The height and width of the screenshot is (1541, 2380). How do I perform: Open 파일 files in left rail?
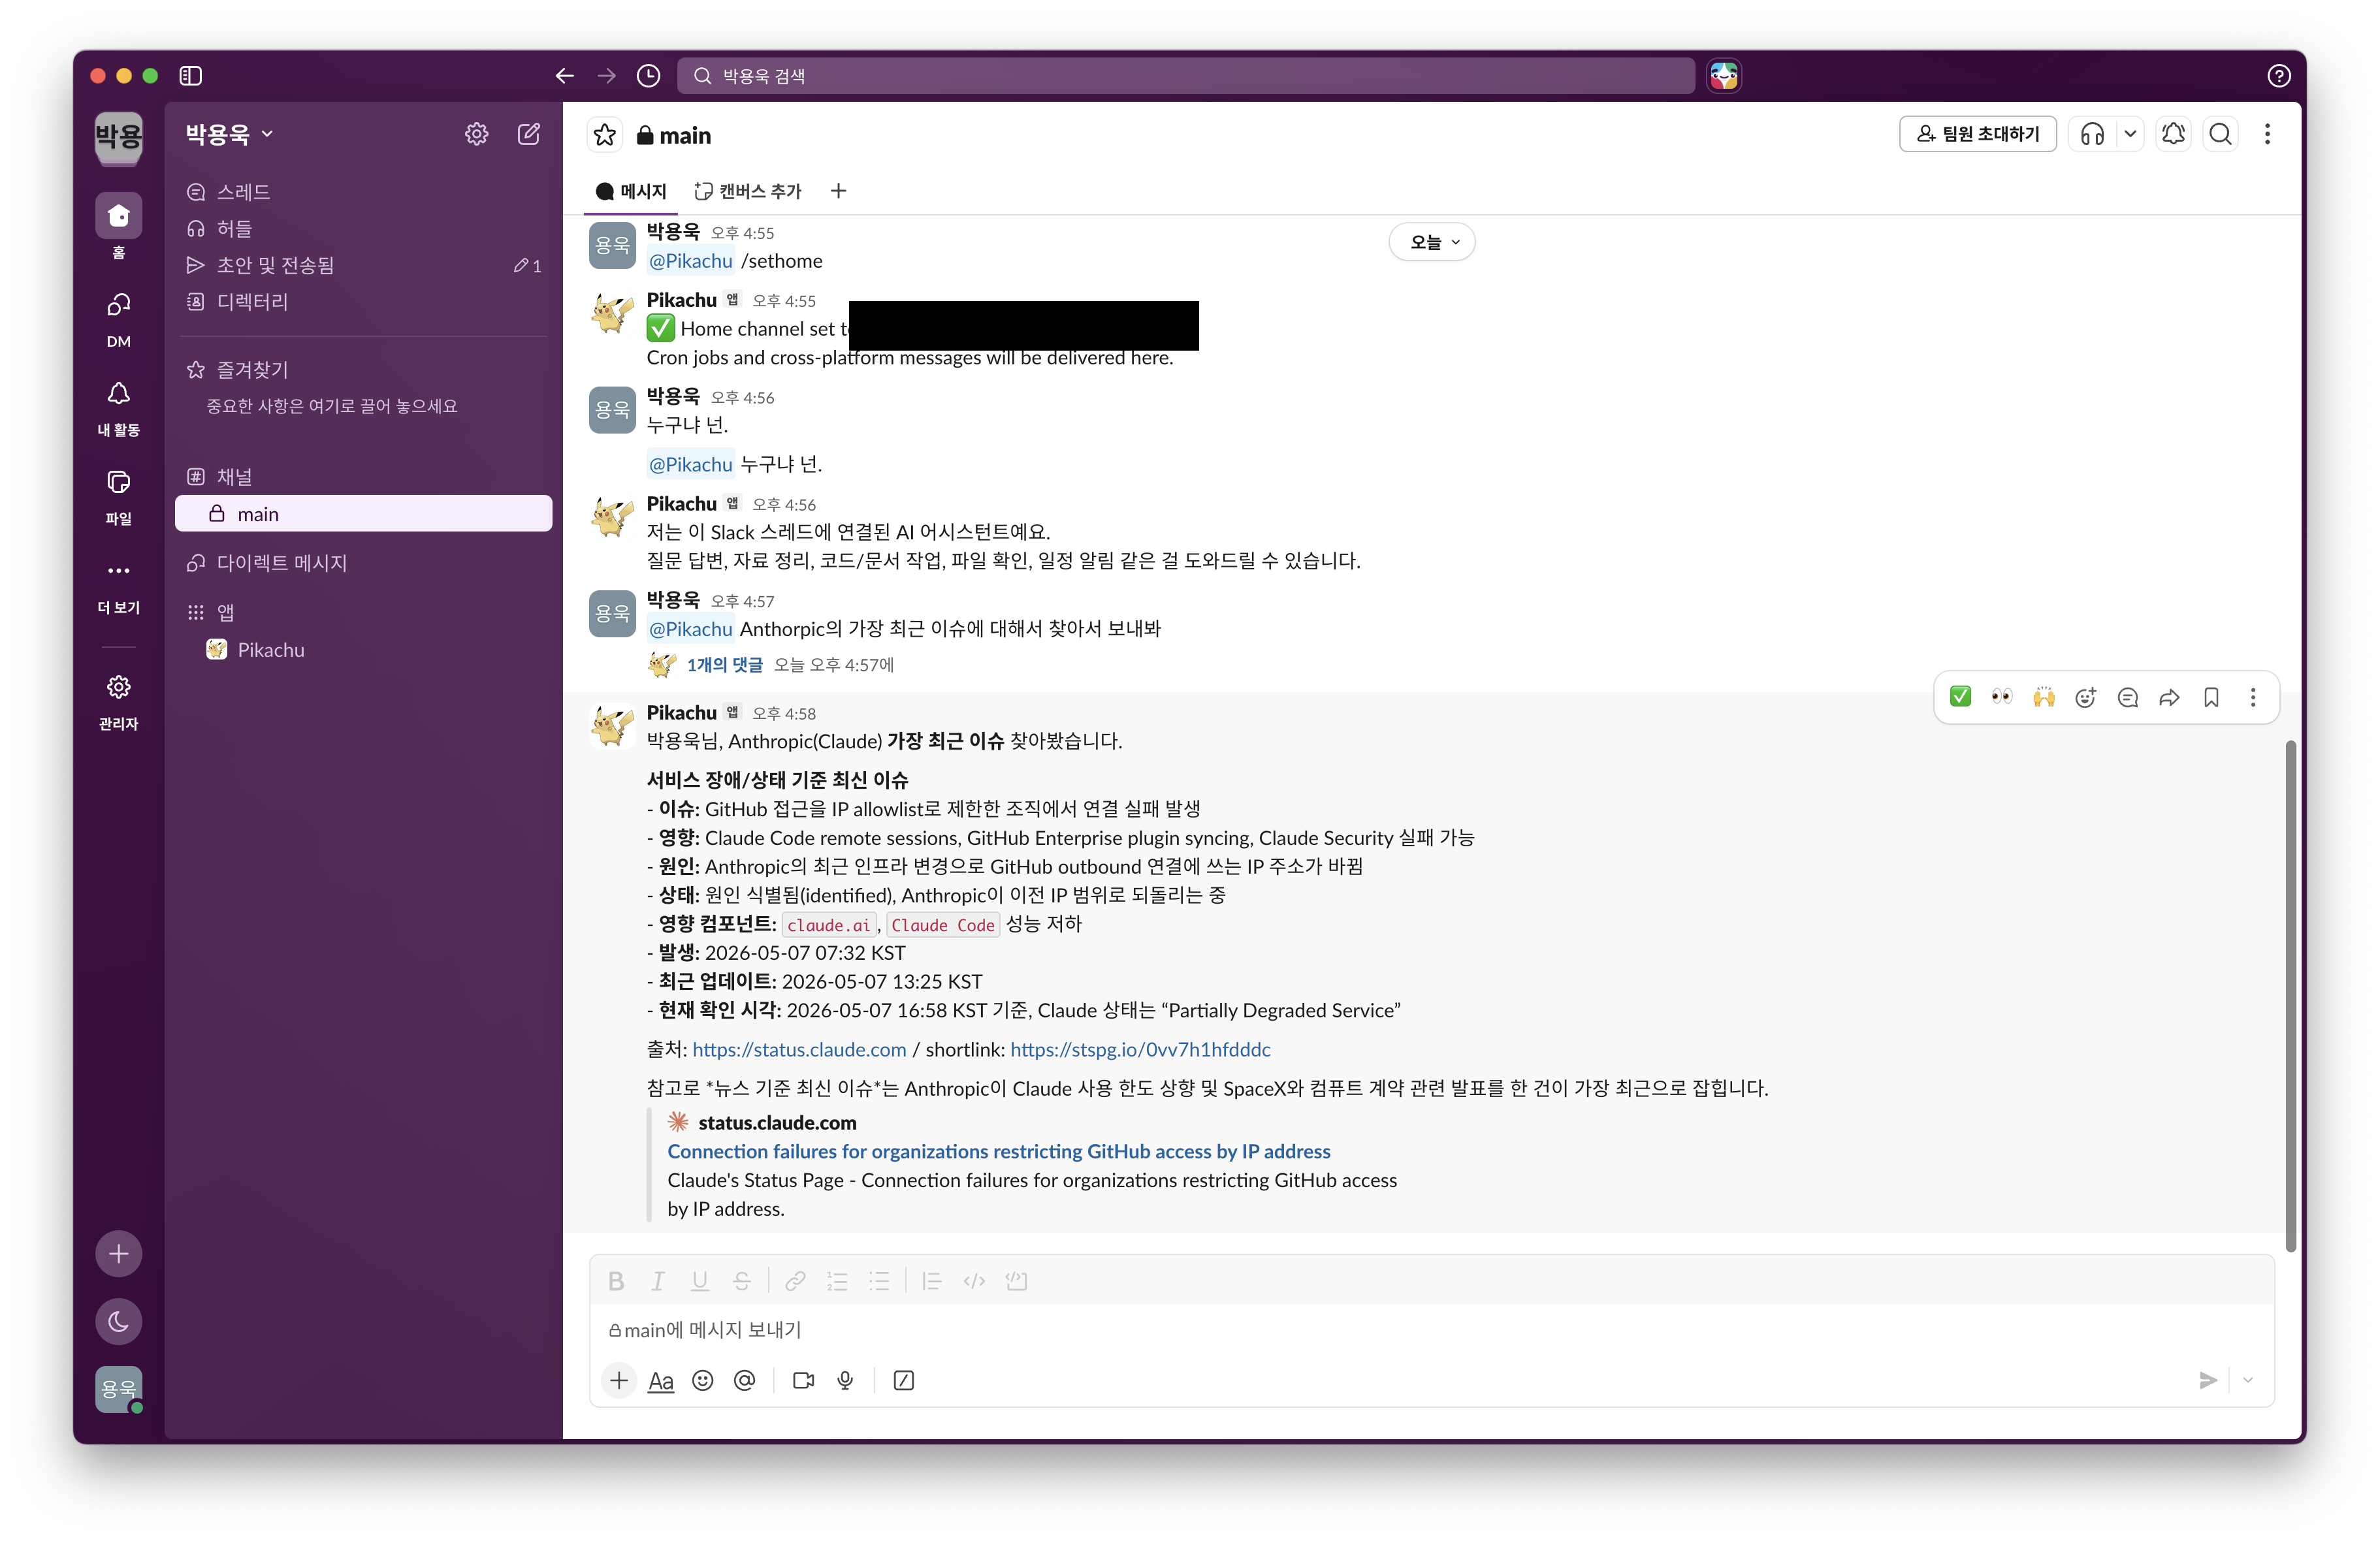tap(119, 496)
